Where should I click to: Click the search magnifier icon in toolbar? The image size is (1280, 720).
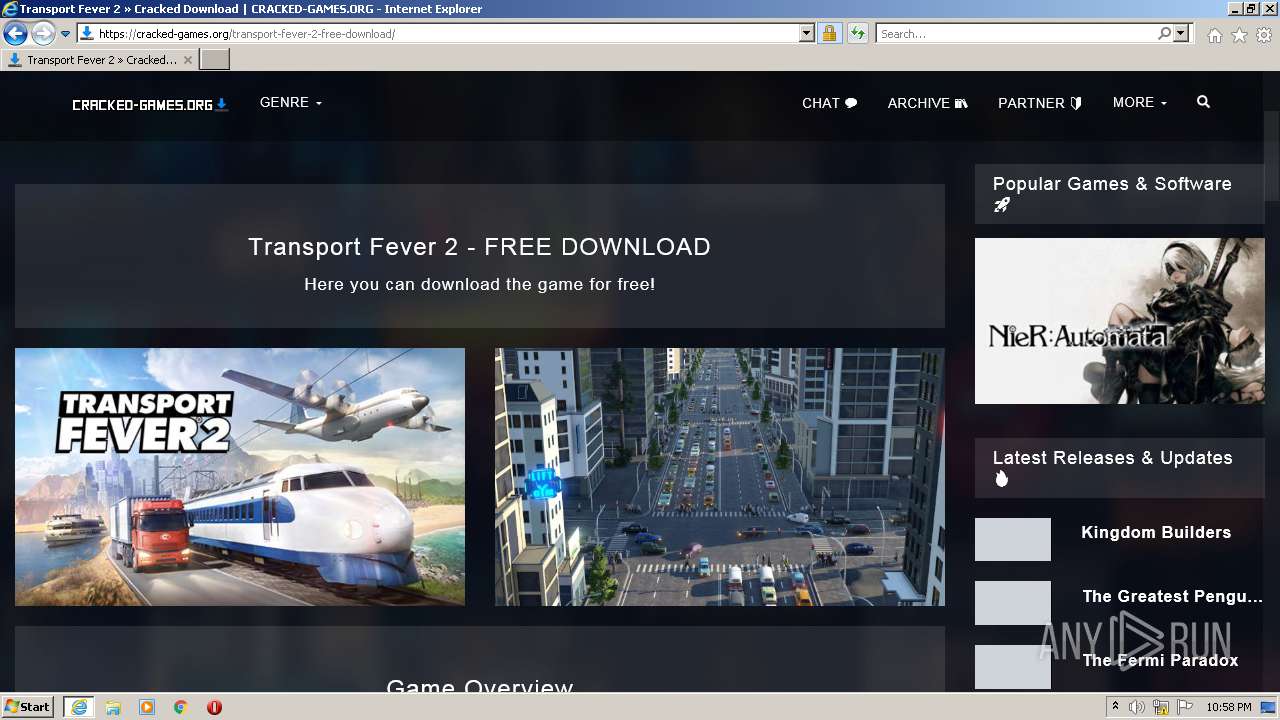[x=1164, y=34]
